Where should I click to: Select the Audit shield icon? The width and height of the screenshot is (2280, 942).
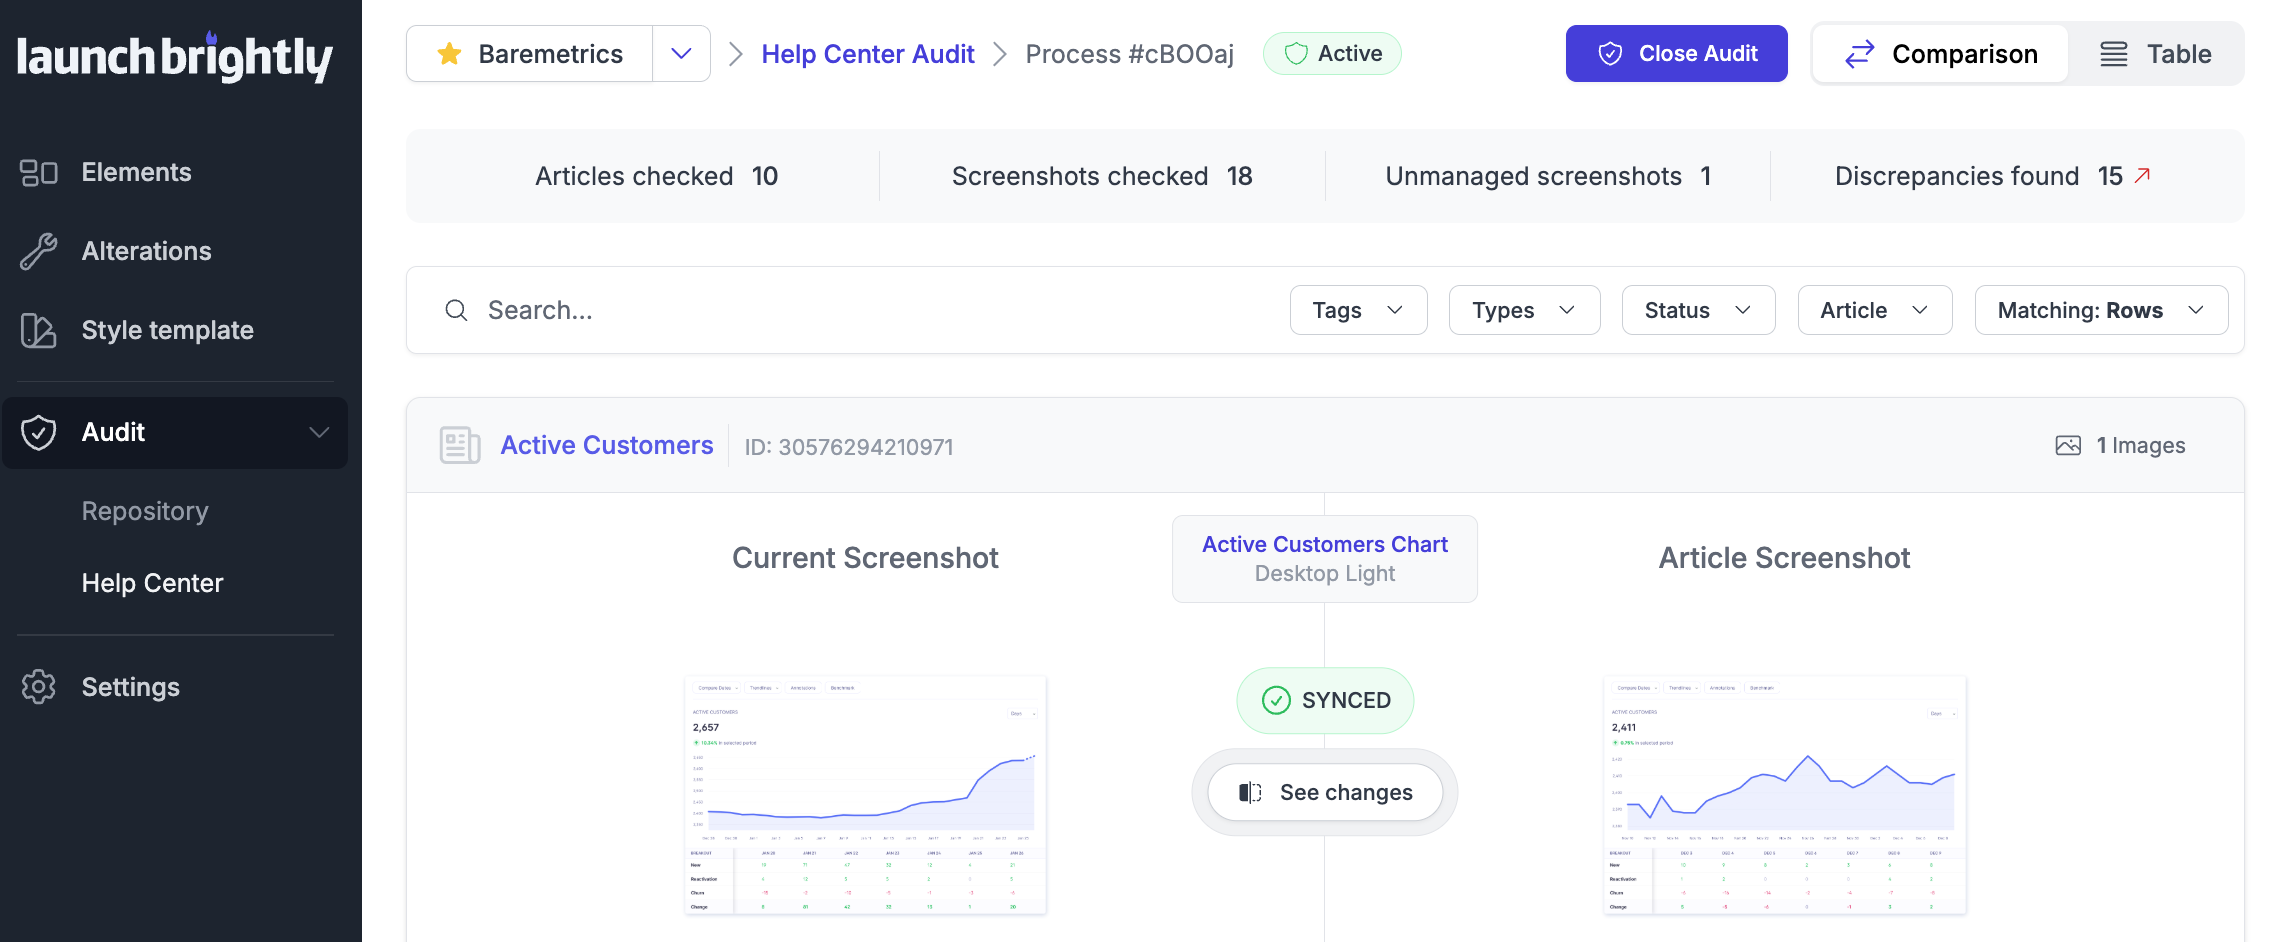pyautogui.click(x=38, y=432)
